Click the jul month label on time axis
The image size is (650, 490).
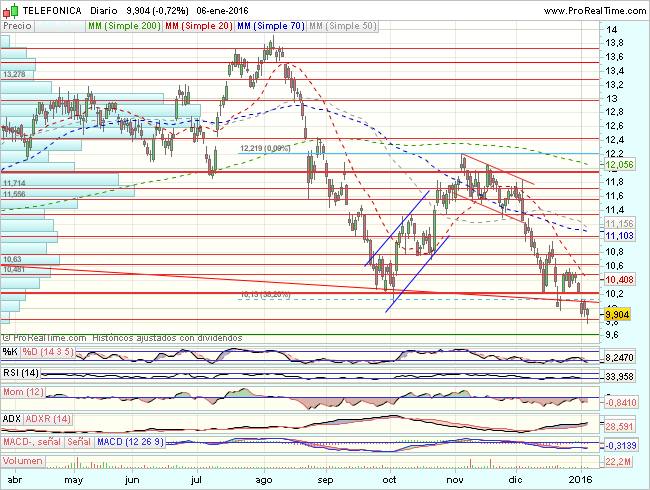click(196, 480)
